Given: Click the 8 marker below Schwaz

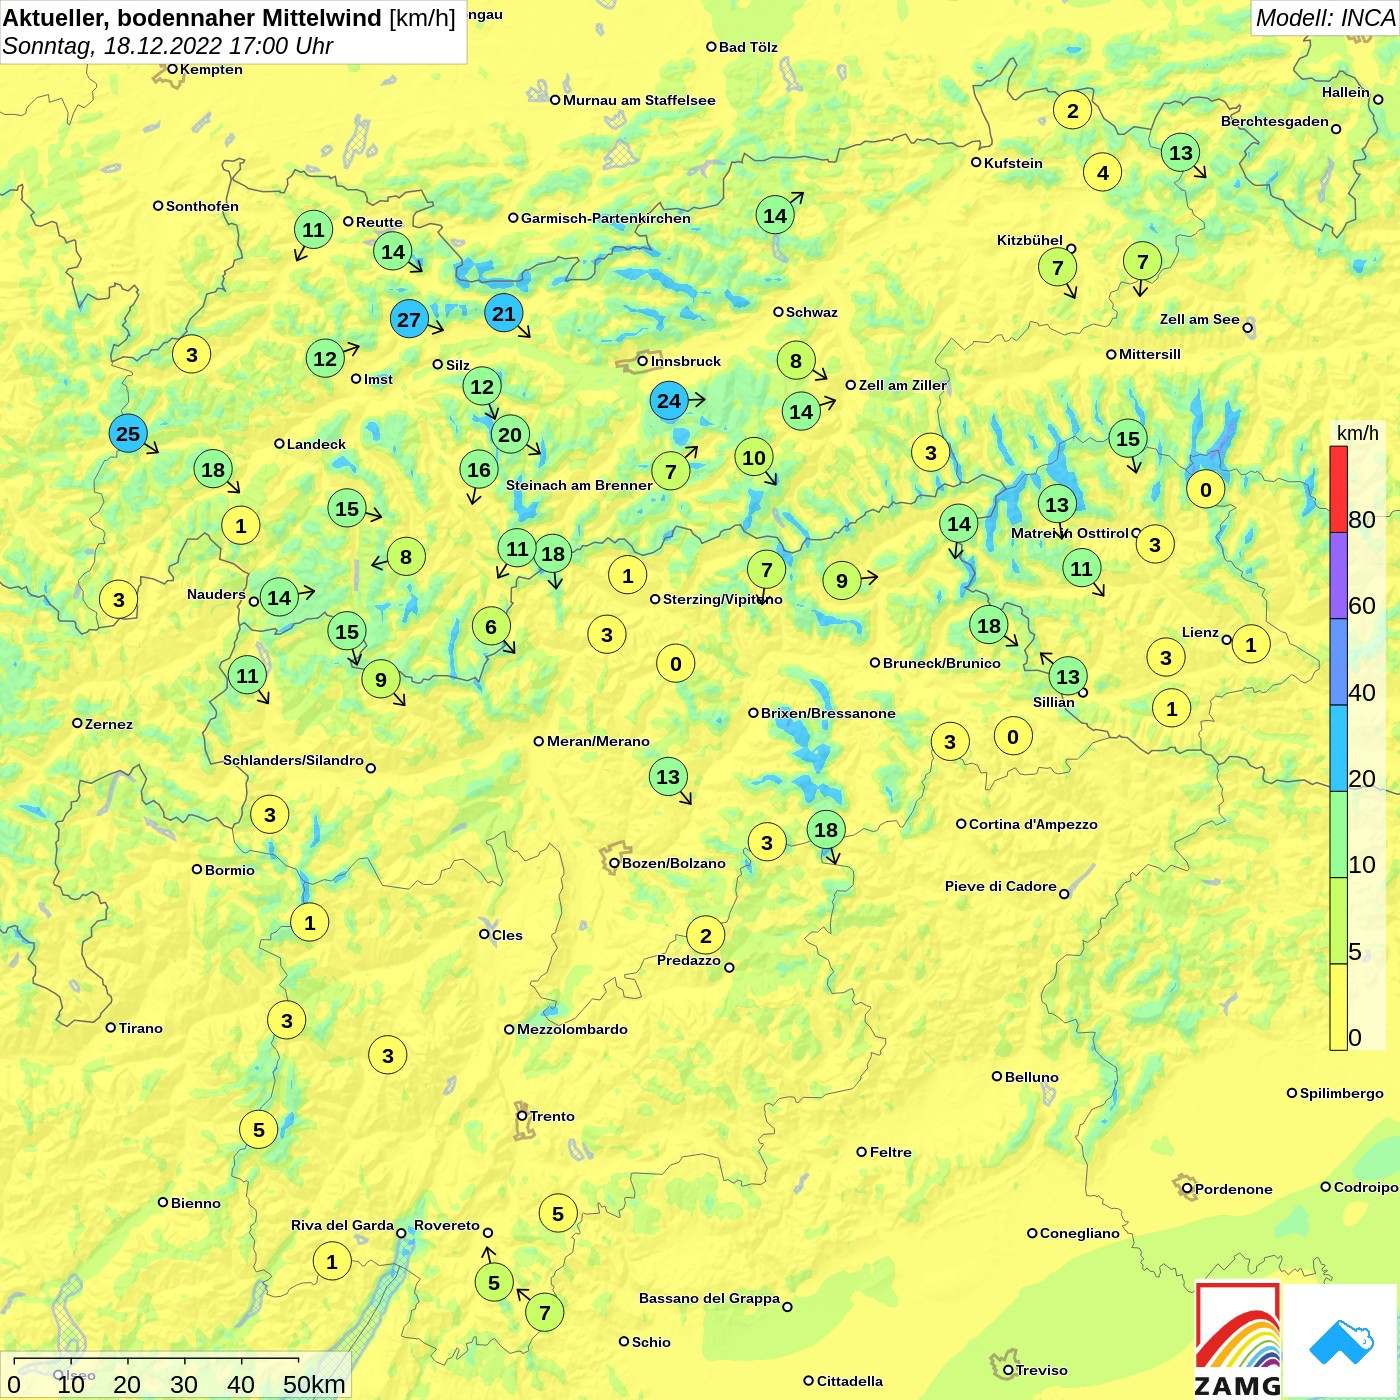Looking at the screenshot, I should [x=796, y=361].
